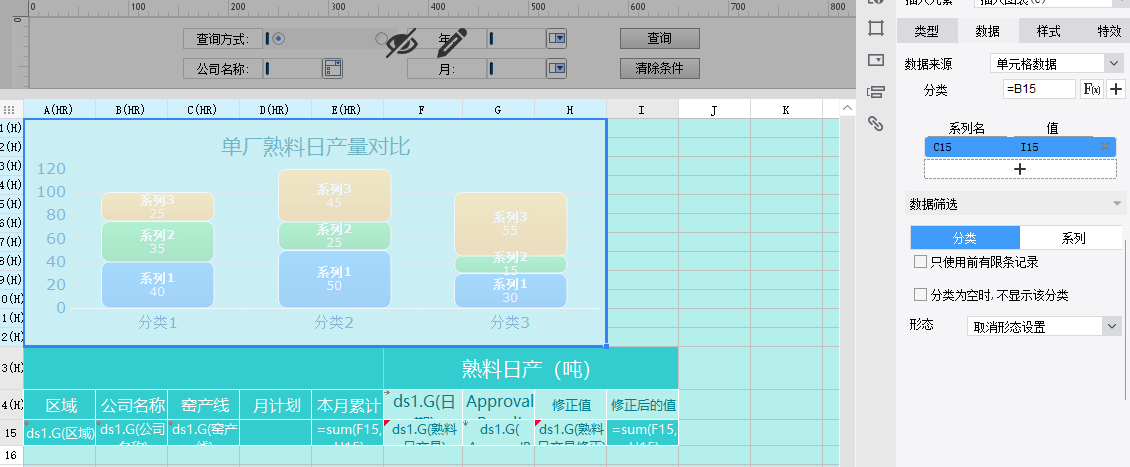Open the 年 combo box arrow
The width and height of the screenshot is (1130, 467).
556,38
